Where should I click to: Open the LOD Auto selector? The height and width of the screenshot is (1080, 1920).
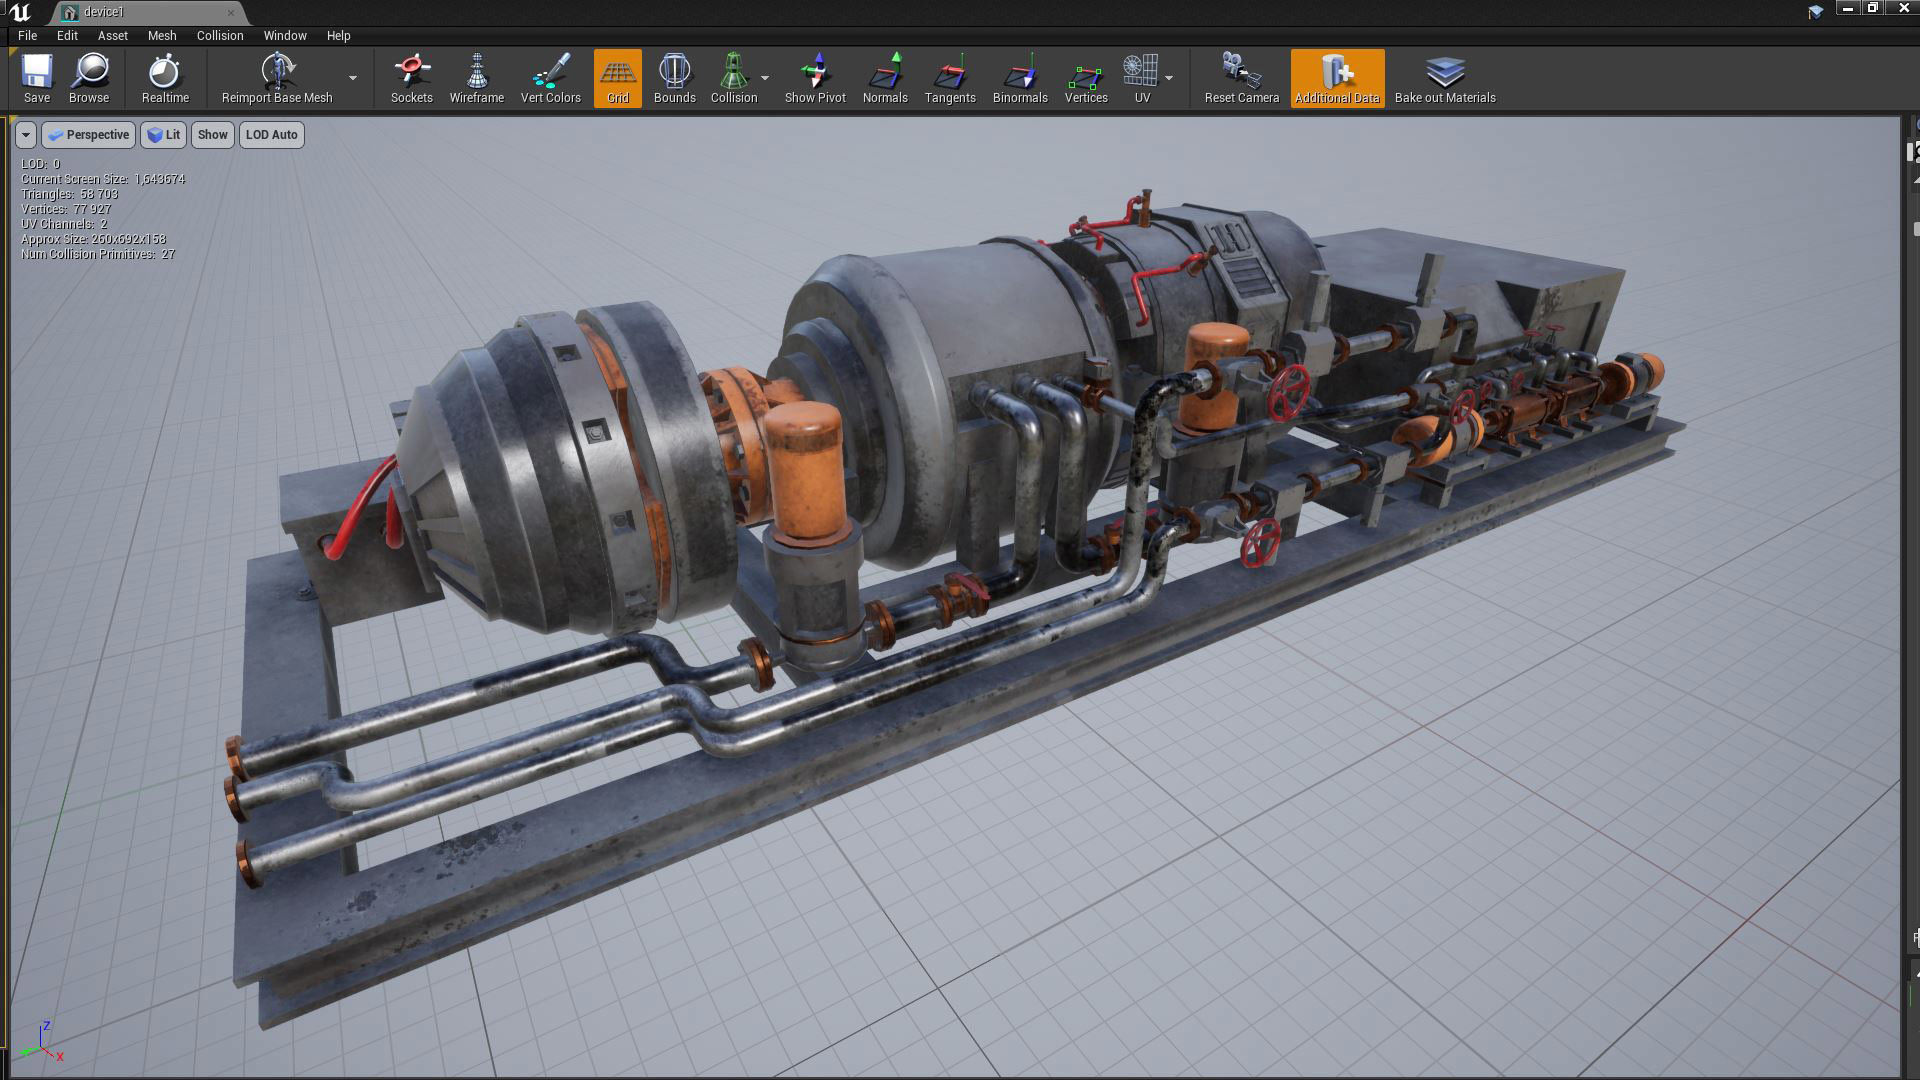click(272, 135)
